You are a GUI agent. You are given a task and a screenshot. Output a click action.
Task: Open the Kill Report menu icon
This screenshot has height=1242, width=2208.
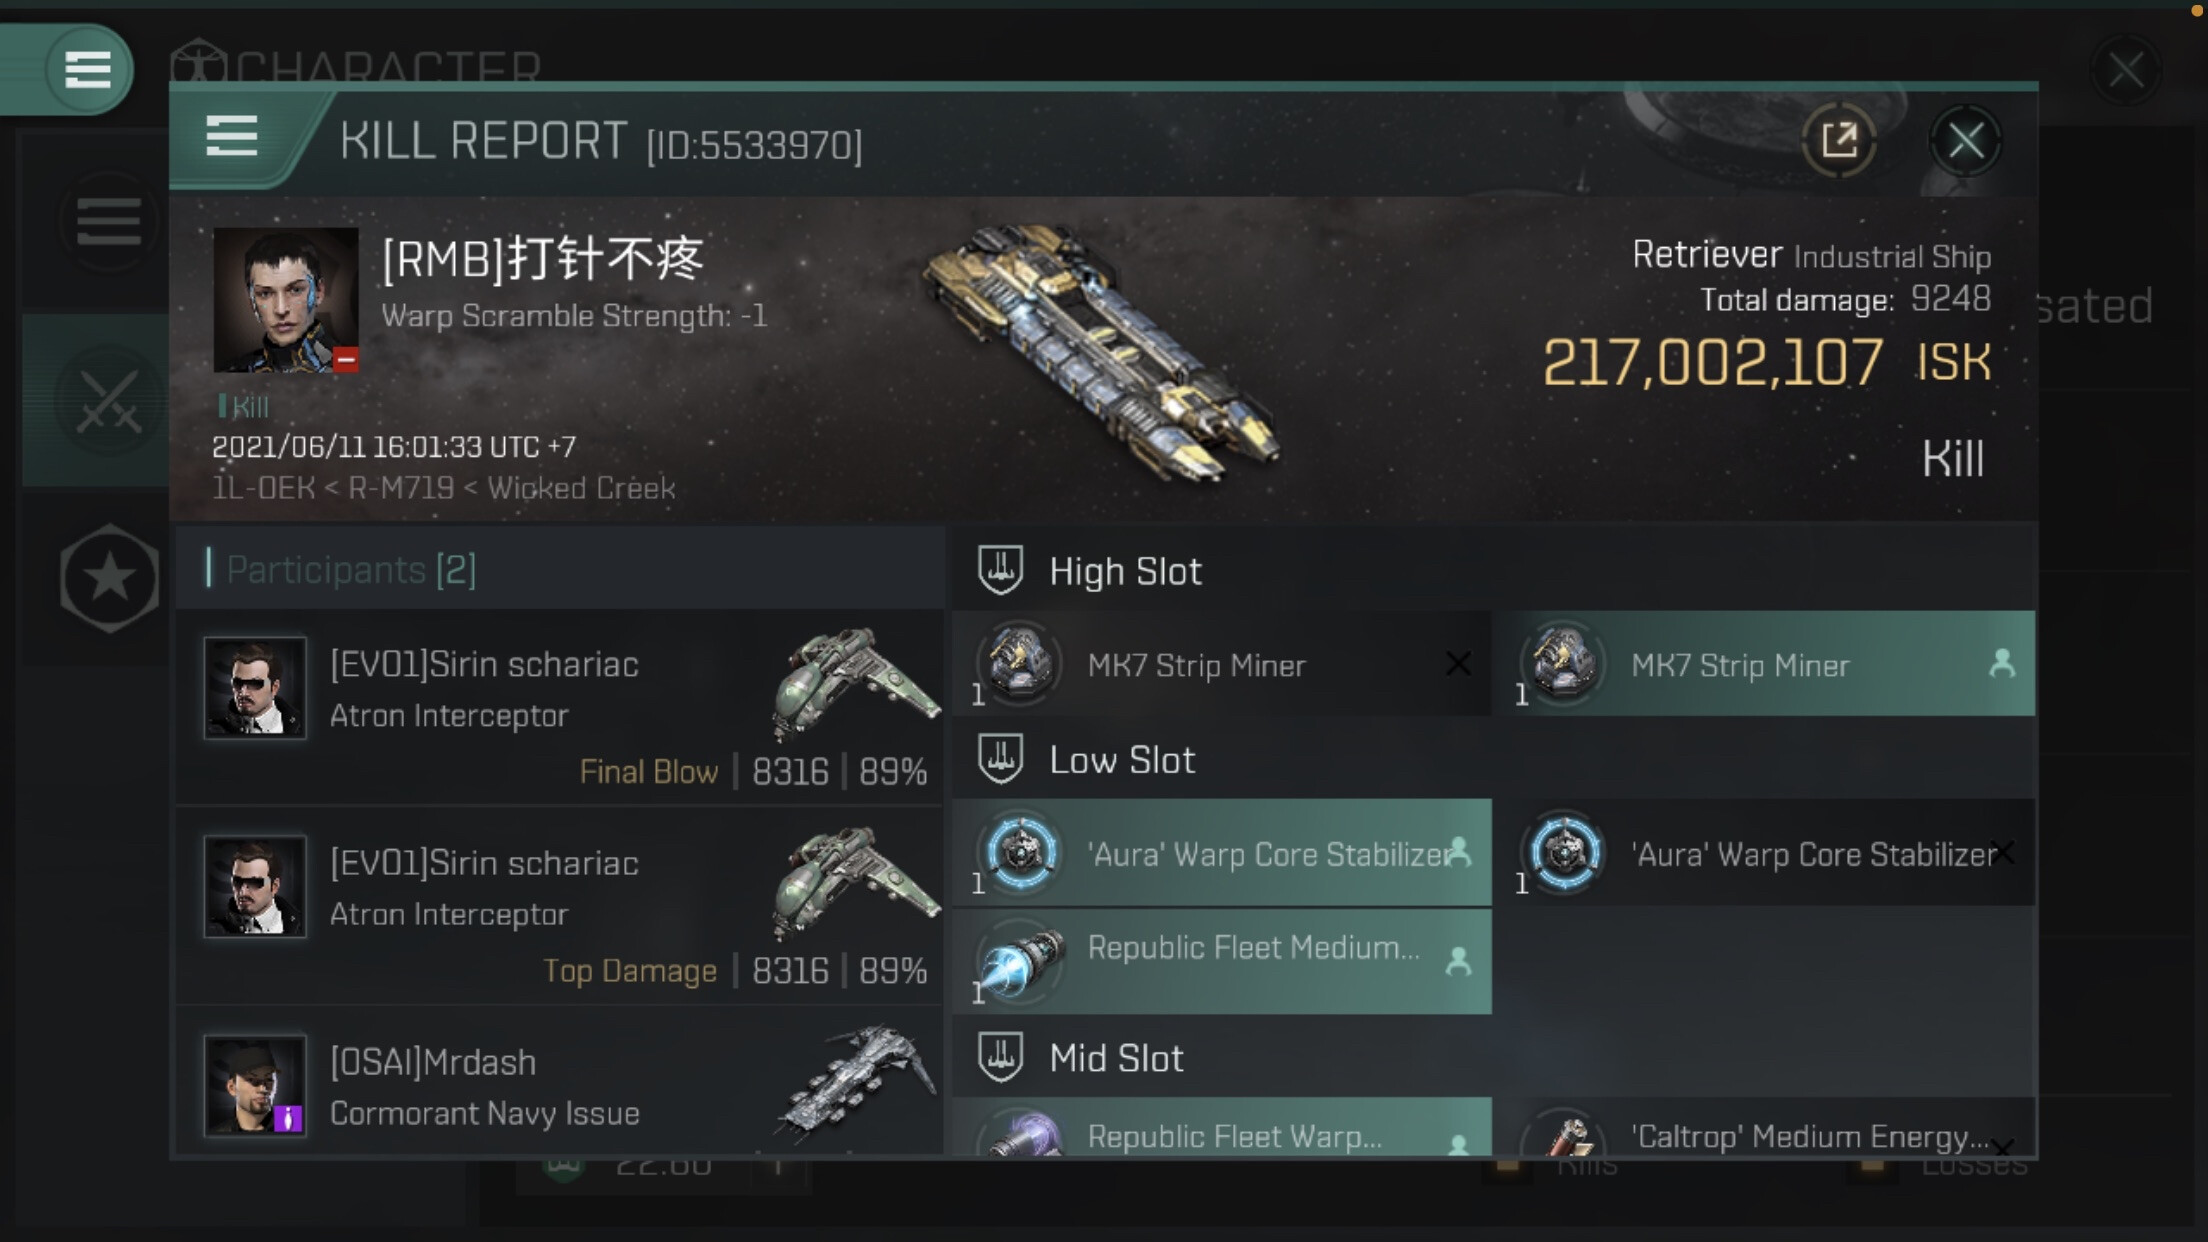pos(232,136)
